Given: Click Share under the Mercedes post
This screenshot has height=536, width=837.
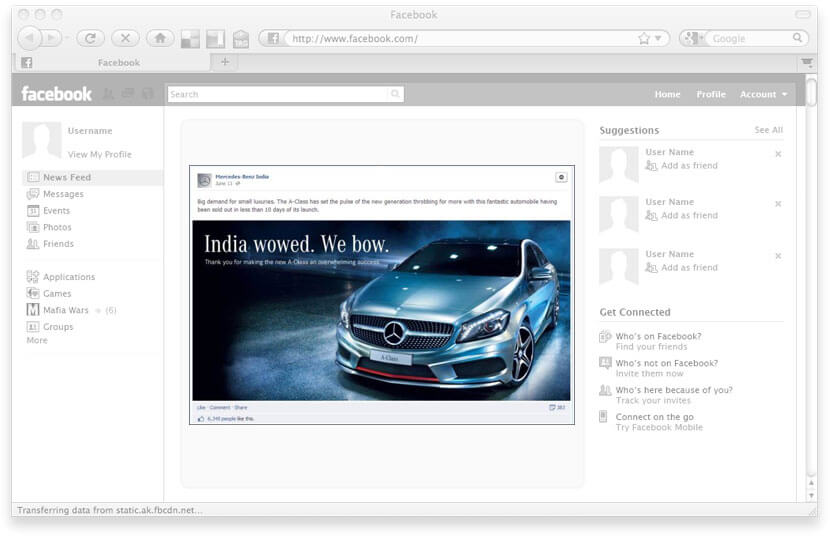Looking at the screenshot, I should coord(241,407).
